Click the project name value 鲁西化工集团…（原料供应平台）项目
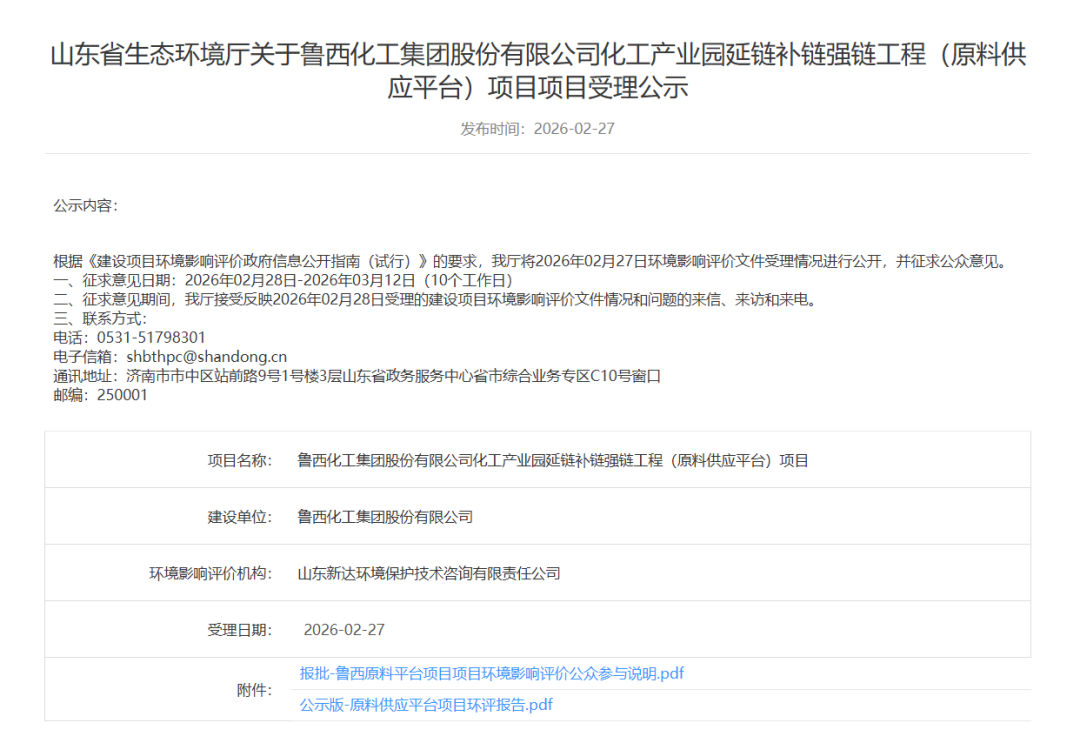The image size is (1080, 743). 552,461
